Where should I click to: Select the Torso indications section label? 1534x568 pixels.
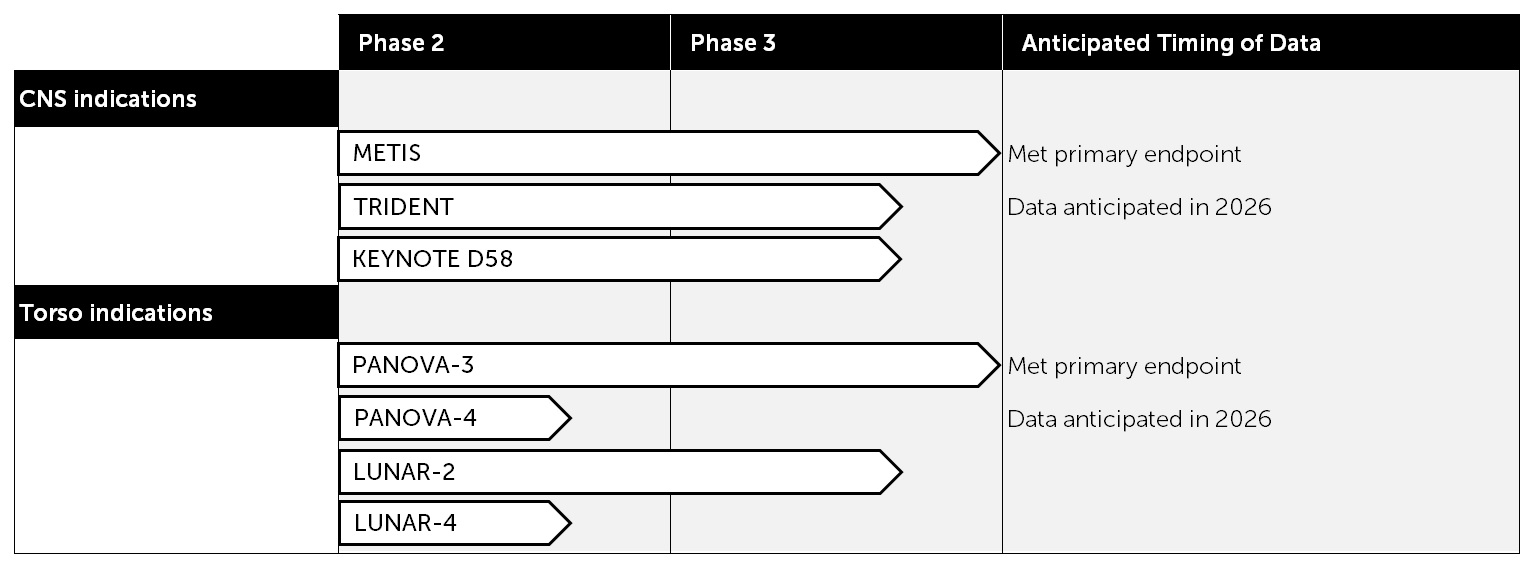[116, 313]
